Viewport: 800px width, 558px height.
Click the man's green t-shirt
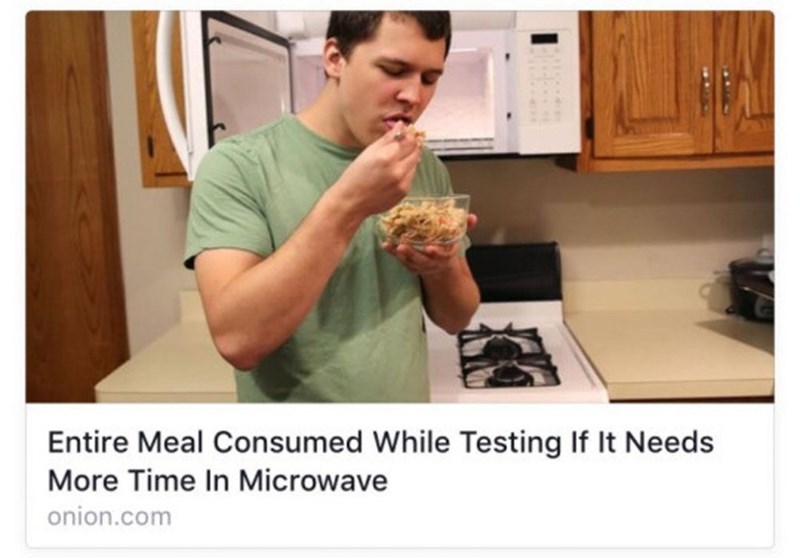click(316, 265)
